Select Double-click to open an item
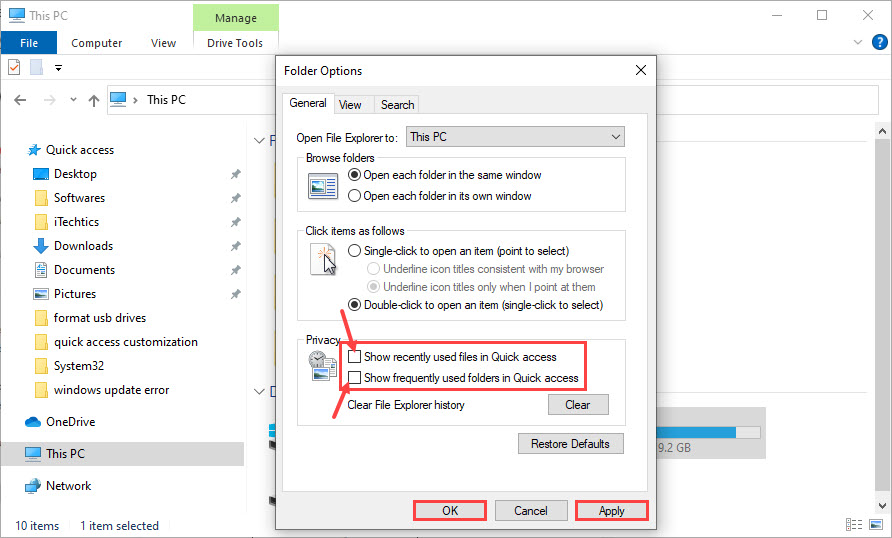 pyautogui.click(x=354, y=305)
